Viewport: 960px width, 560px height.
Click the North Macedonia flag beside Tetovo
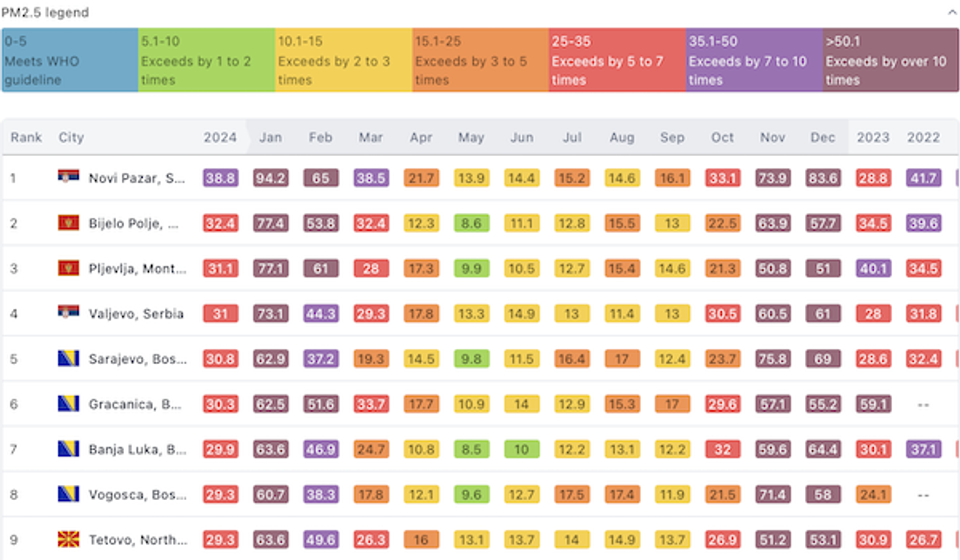pyautogui.click(x=68, y=539)
